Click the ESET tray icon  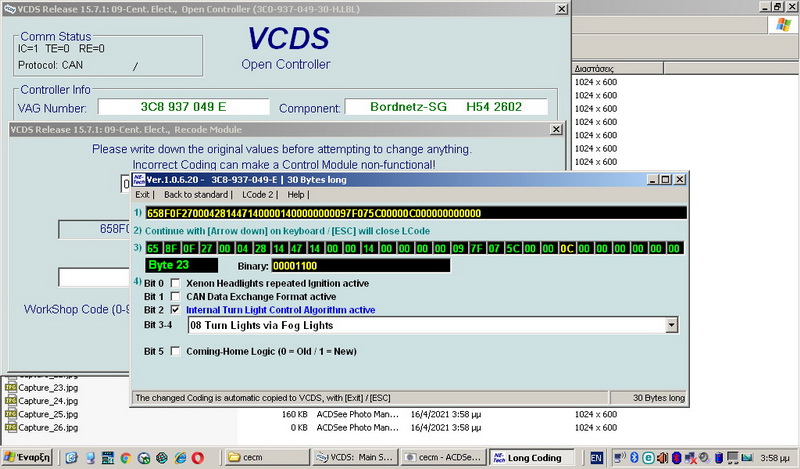coord(648,457)
